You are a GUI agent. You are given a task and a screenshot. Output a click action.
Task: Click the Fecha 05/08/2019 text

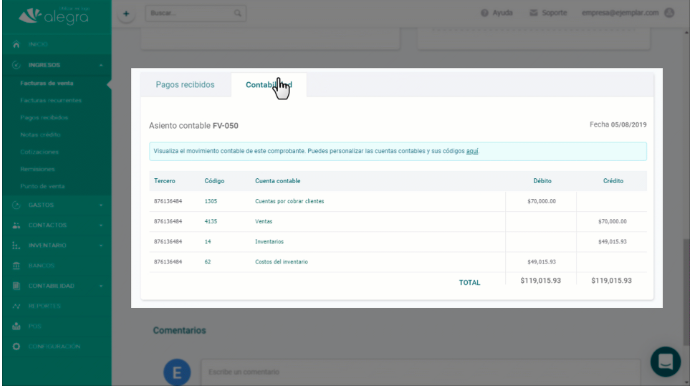[x=618, y=125]
